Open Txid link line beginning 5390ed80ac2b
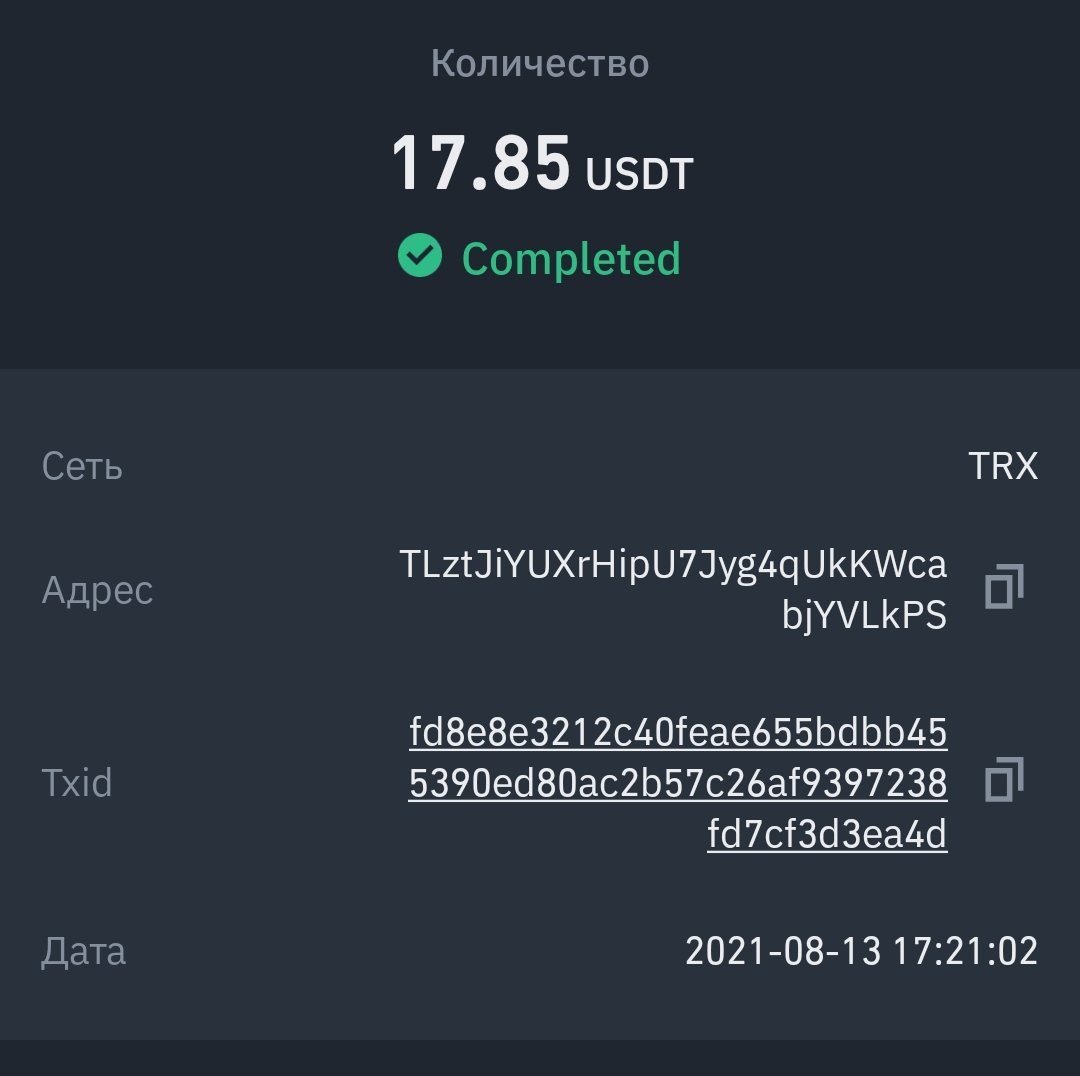 click(678, 783)
